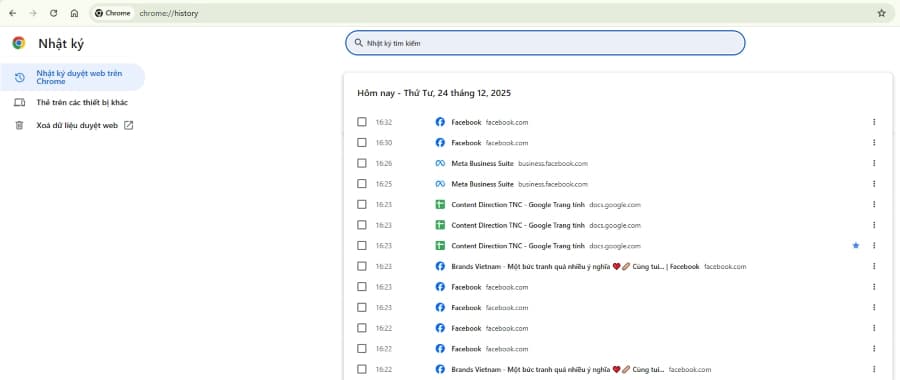Click the Chrome logo beside Nhật ký
The height and width of the screenshot is (380, 900).
coord(19,43)
